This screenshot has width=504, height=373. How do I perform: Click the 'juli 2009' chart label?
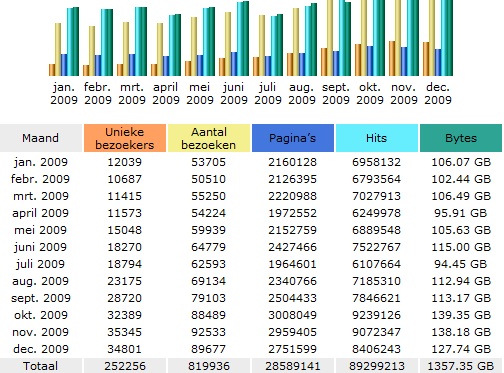click(268, 94)
